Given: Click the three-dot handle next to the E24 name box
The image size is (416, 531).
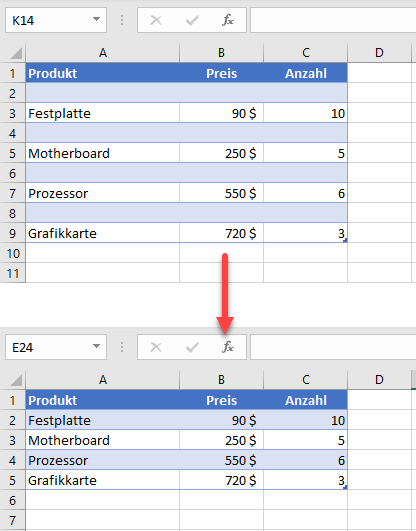Looking at the screenshot, I should point(122,347).
